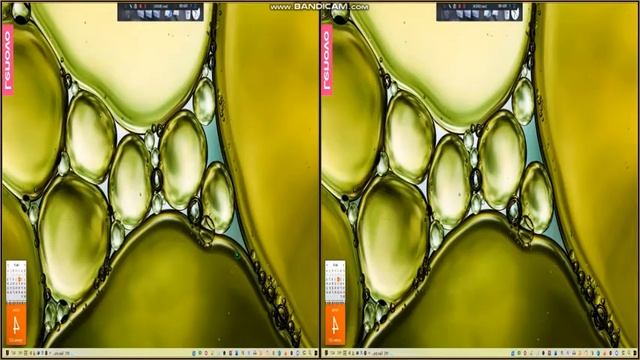Click the pink Lenovo badge in the right desktop copy

(327, 60)
